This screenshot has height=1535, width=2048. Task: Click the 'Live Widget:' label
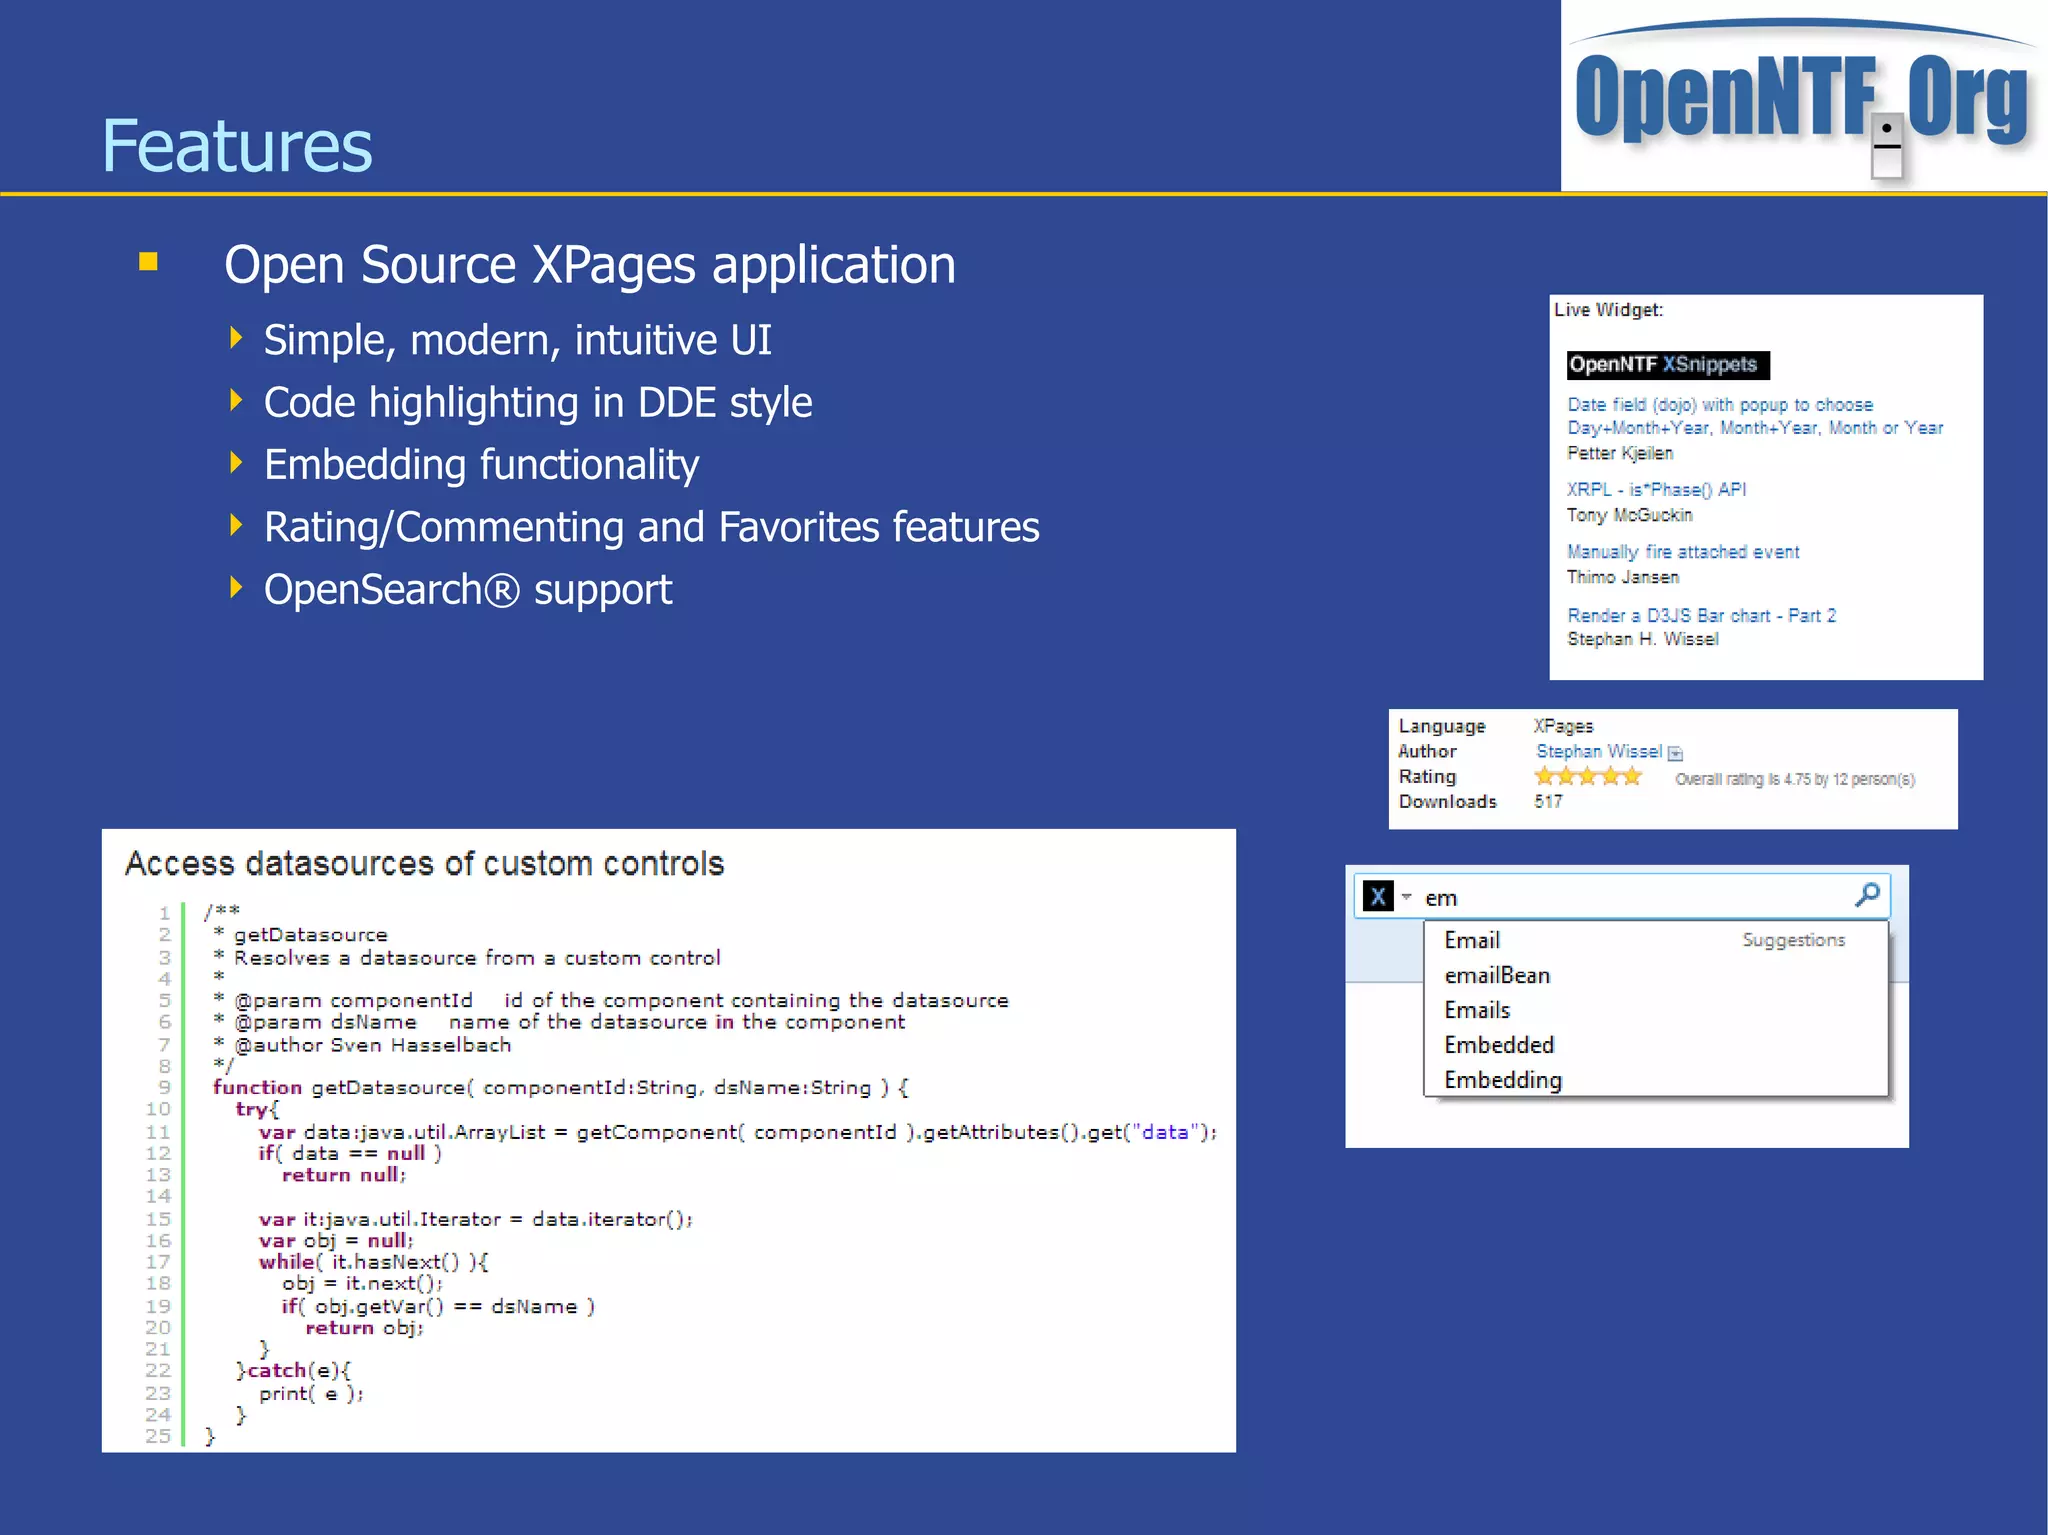pyautogui.click(x=1609, y=310)
